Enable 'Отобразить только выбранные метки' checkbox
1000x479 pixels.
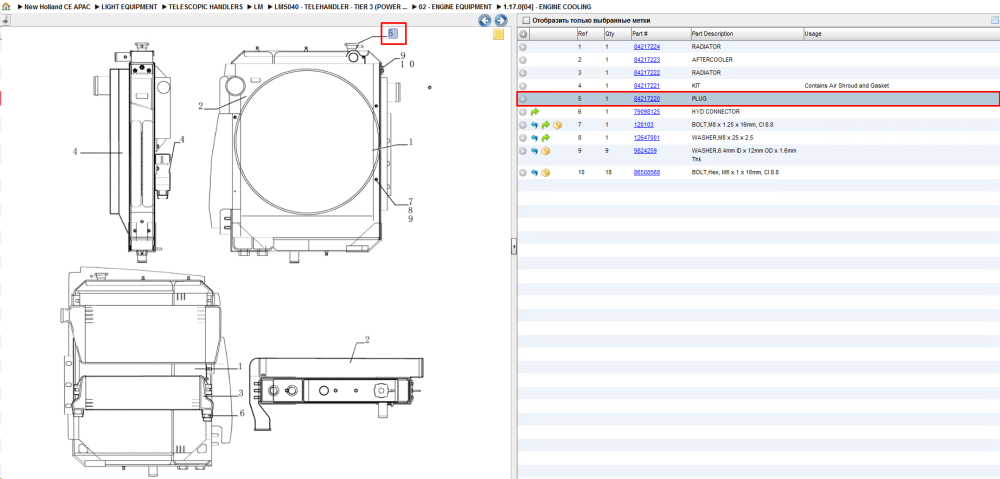coord(526,20)
